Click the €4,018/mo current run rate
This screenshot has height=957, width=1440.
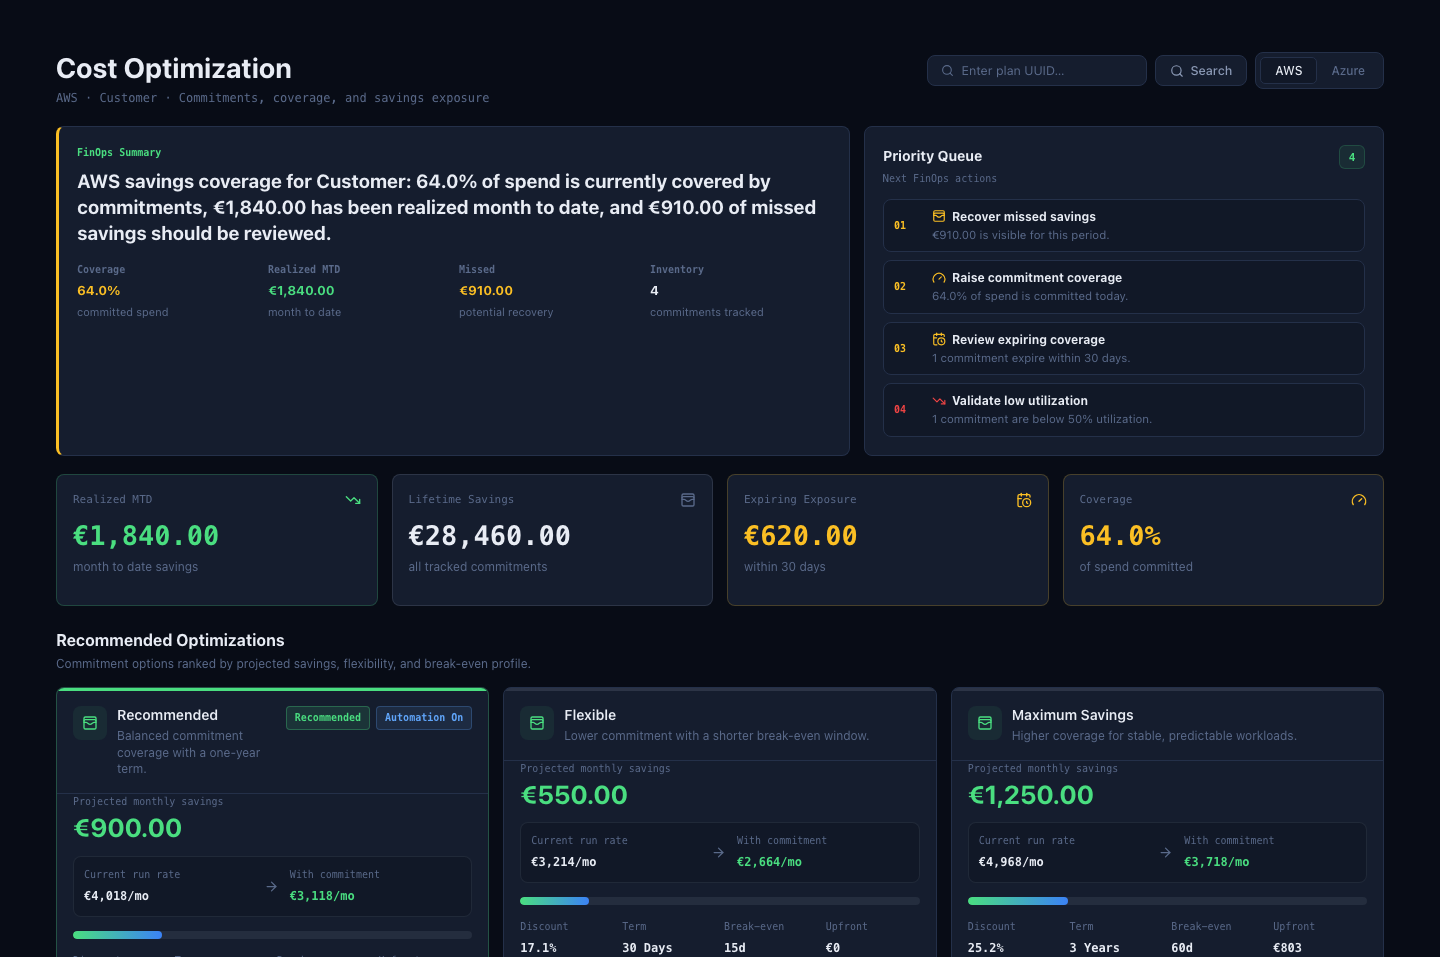[x=116, y=896]
